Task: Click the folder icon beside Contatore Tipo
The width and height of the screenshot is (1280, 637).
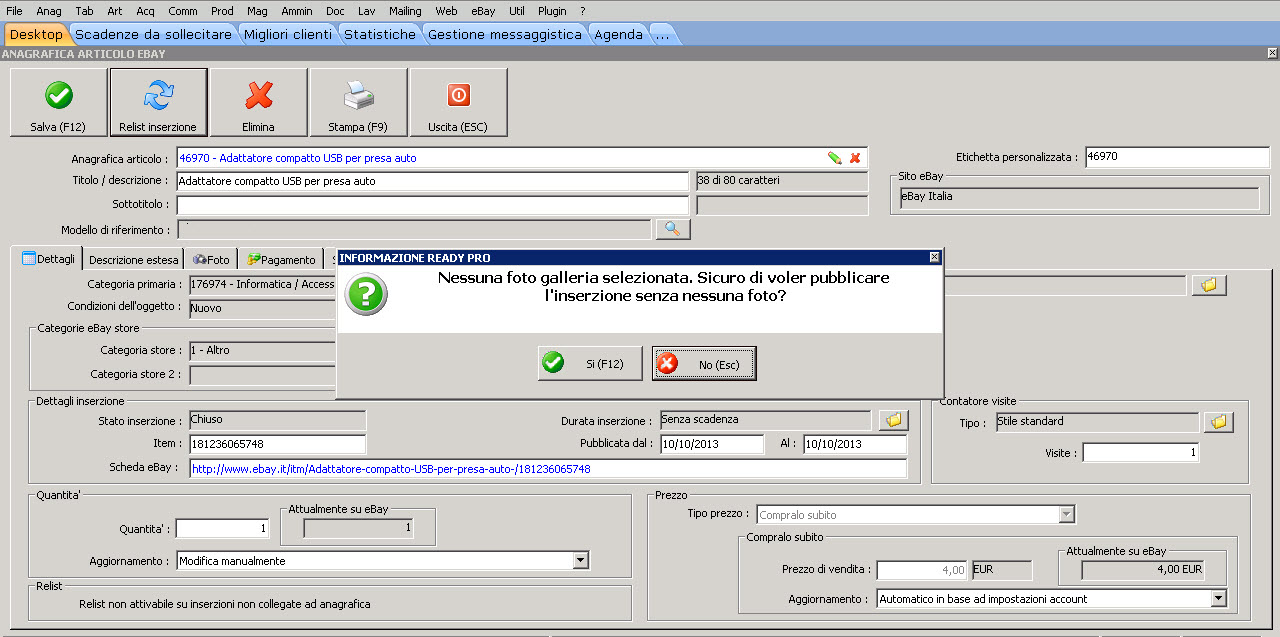Action: tap(1219, 422)
